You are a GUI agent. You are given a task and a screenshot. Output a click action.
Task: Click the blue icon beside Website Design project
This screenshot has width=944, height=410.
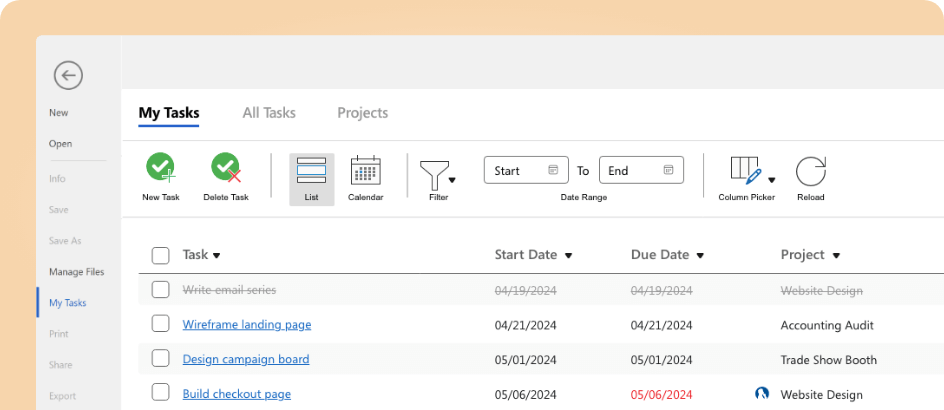tap(762, 394)
